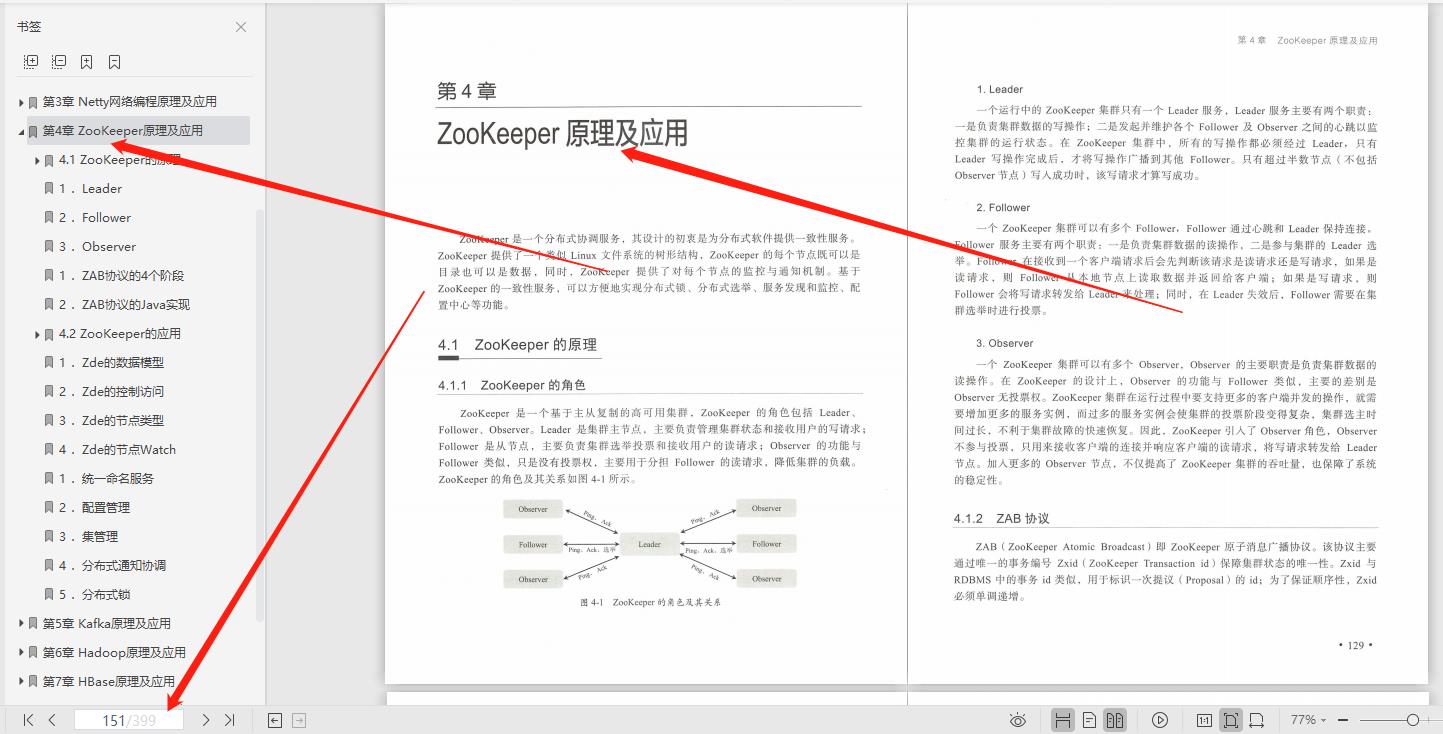Toggle fit page zoom mode
The height and width of the screenshot is (734, 1443).
pos(1231,720)
